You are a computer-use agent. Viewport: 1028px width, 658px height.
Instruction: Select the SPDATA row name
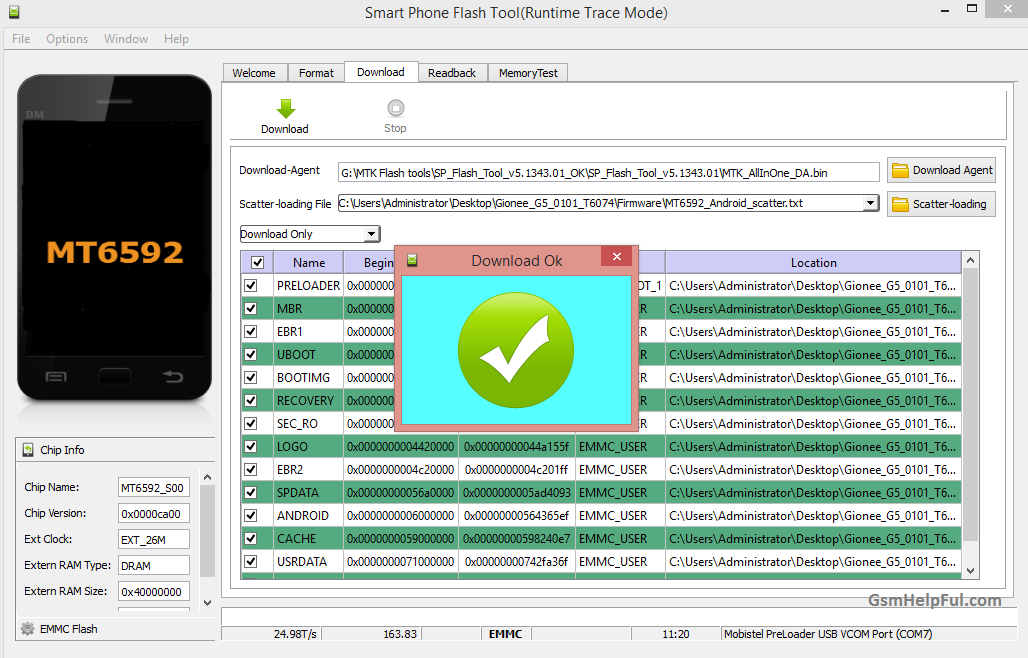click(298, 493)
